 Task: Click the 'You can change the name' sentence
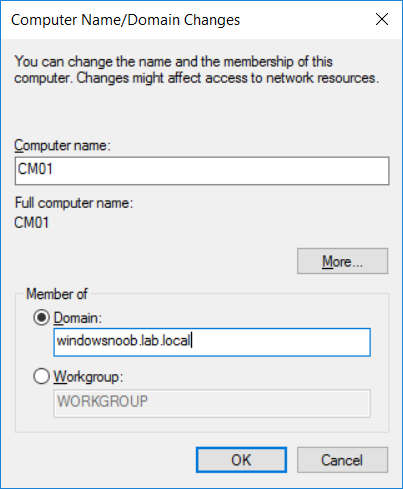tap(173, 62)
